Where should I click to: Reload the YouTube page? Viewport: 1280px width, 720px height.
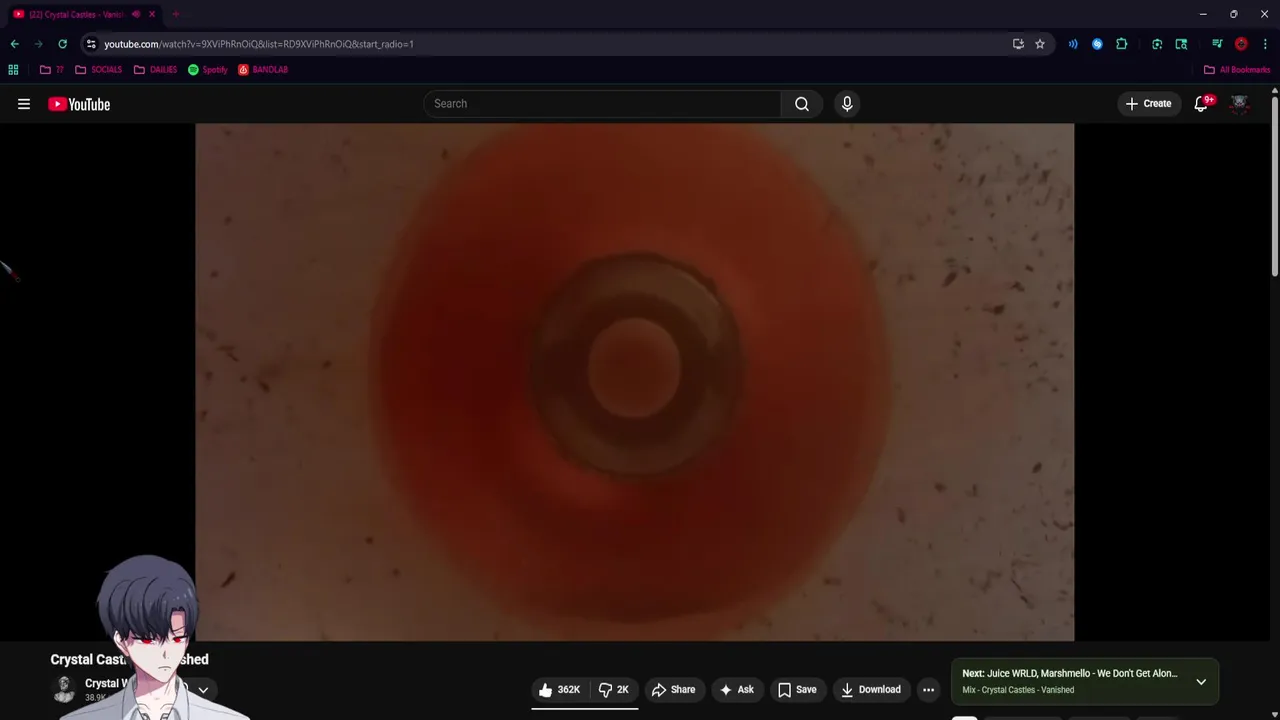coord(62,44)
